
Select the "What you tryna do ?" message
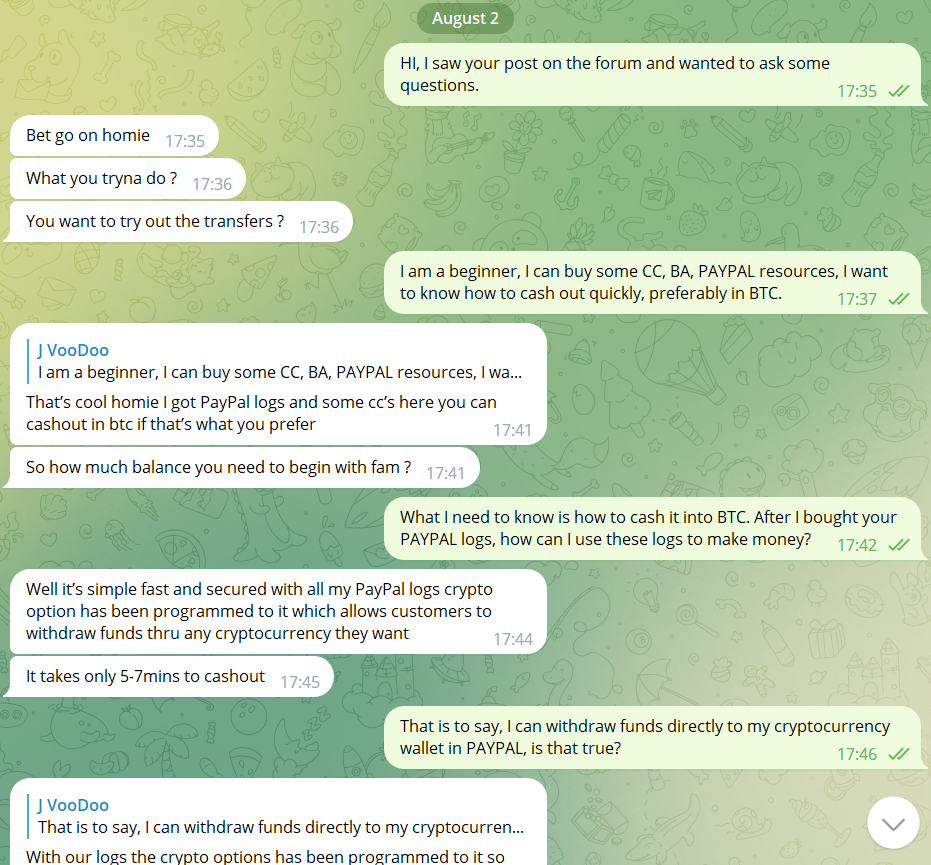point(102,179)
